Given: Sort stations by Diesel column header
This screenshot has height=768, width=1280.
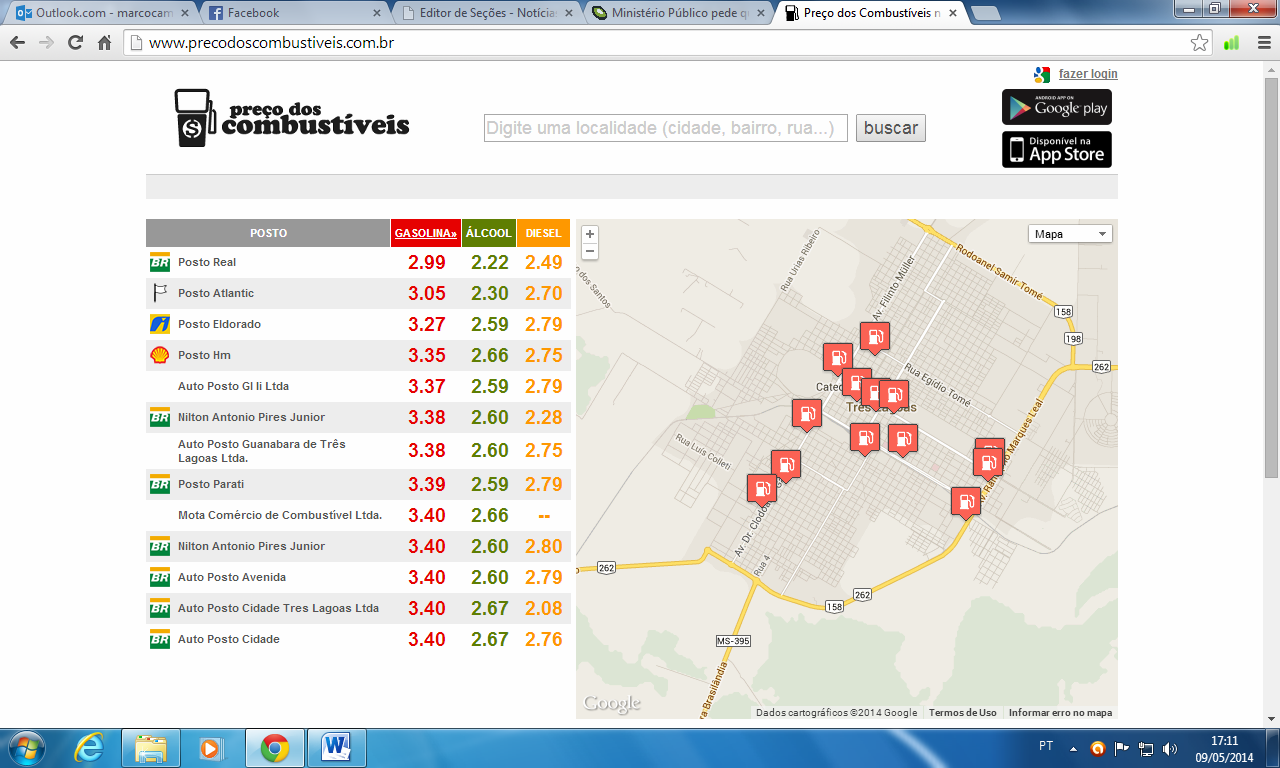Looking at the screenshot, I should point(543,233).
